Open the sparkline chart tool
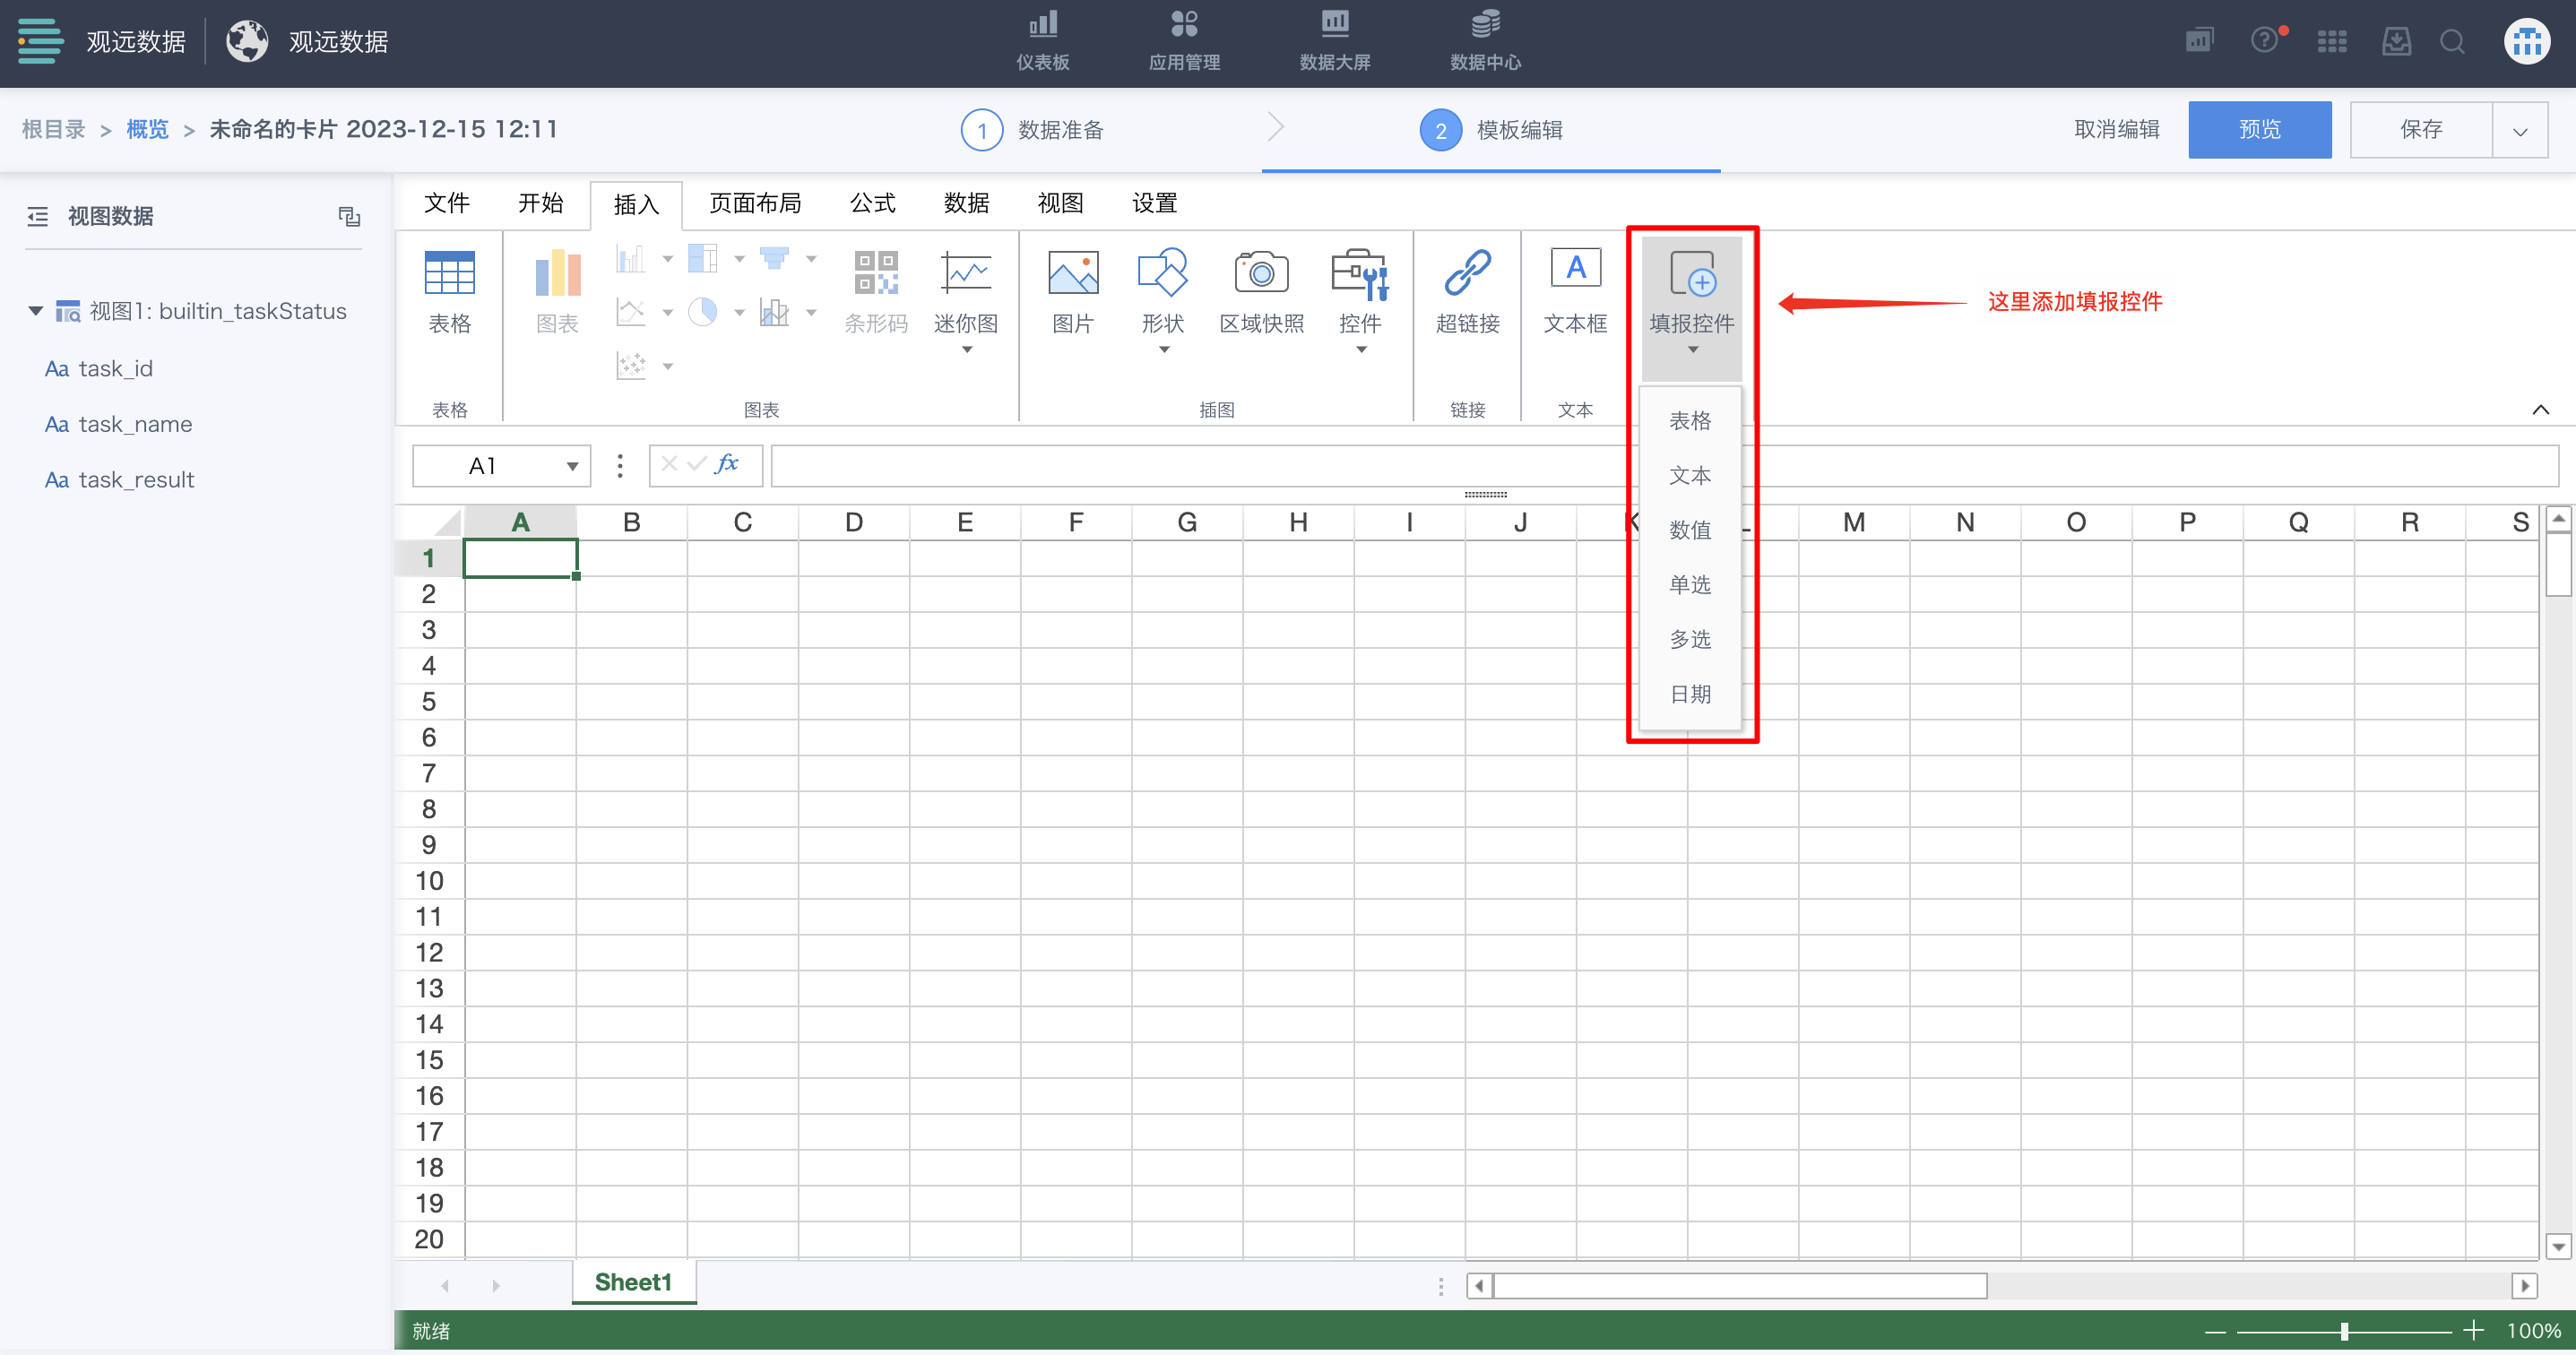Image resolution: width=2576 pixels, height=1355 pixels. click(965, 273)
